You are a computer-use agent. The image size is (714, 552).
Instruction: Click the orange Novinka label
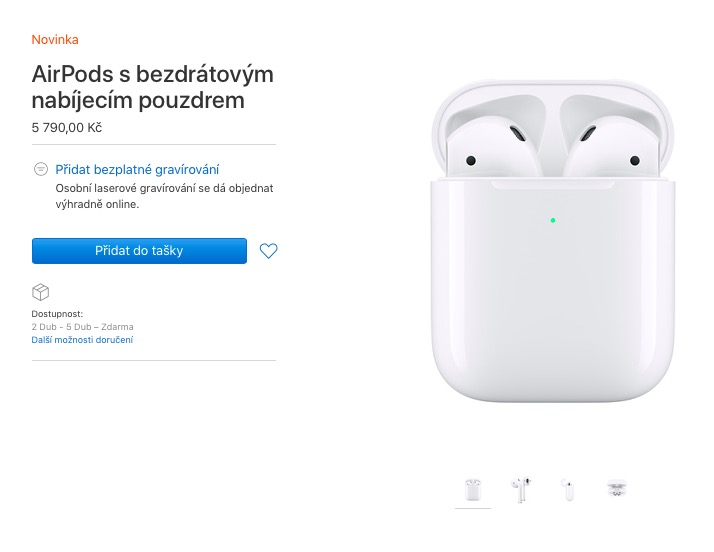pos(55,40)
